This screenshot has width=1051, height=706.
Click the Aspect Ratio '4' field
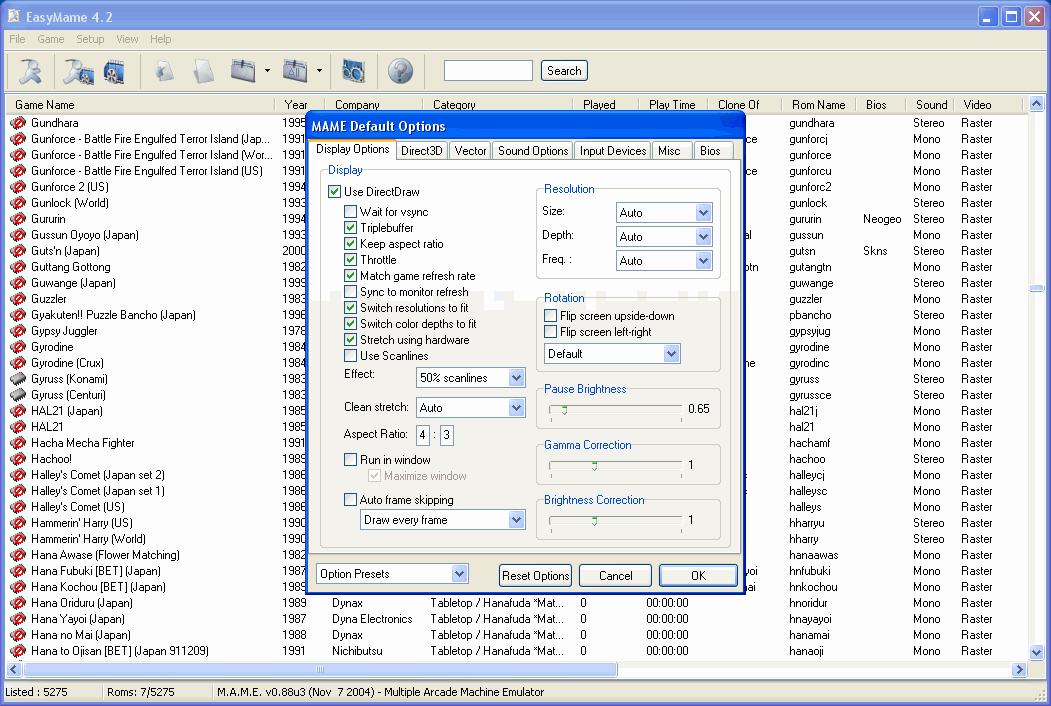click(423, 435)
